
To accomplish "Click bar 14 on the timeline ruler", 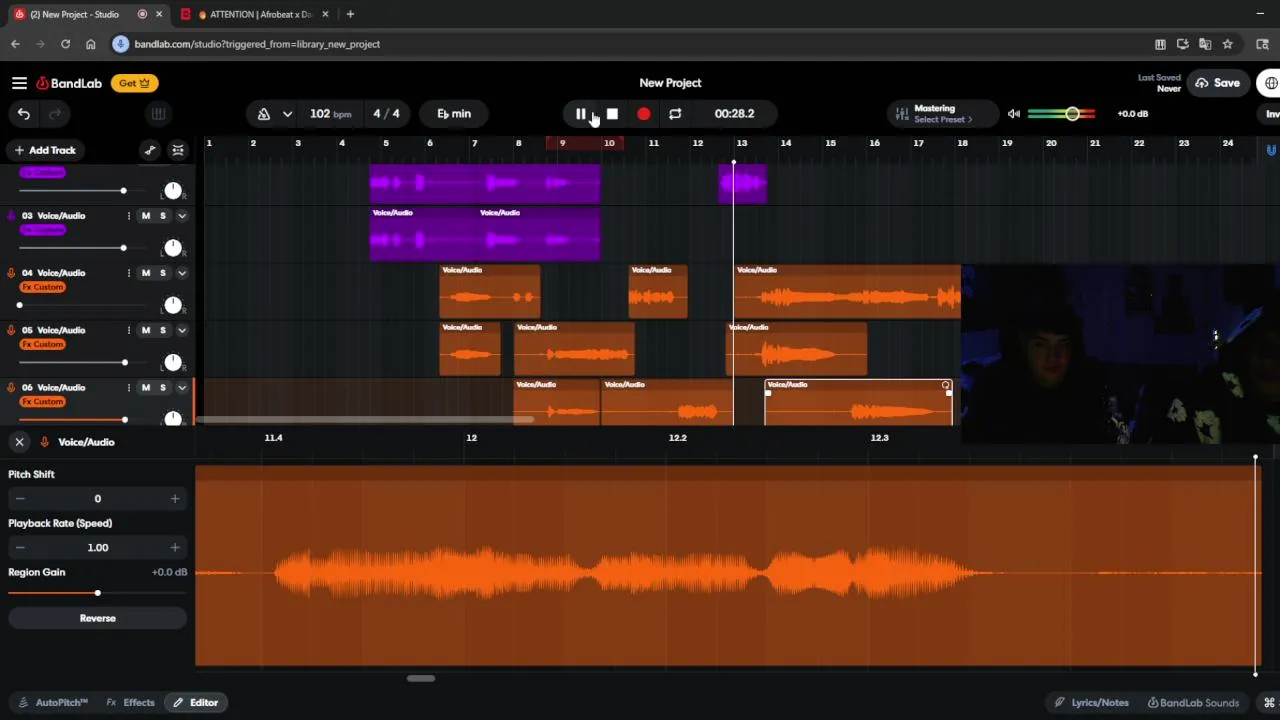I will point(786,143).
